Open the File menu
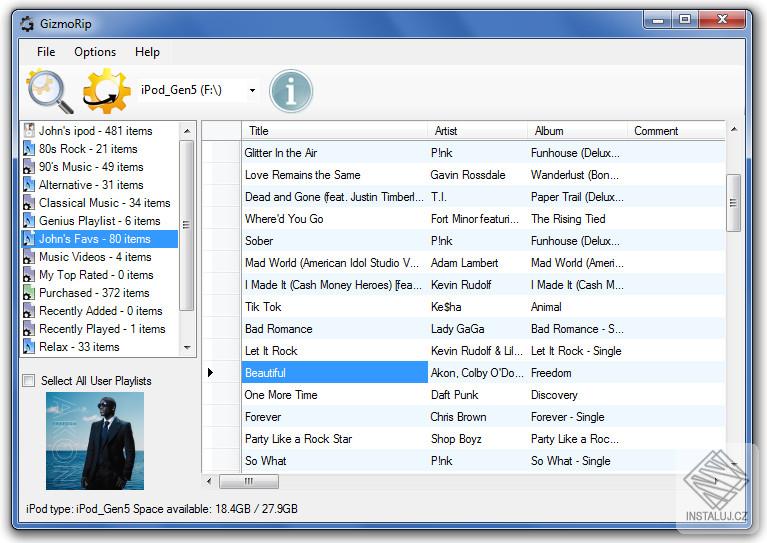767x543 pixels. click(x=46, y=52)
